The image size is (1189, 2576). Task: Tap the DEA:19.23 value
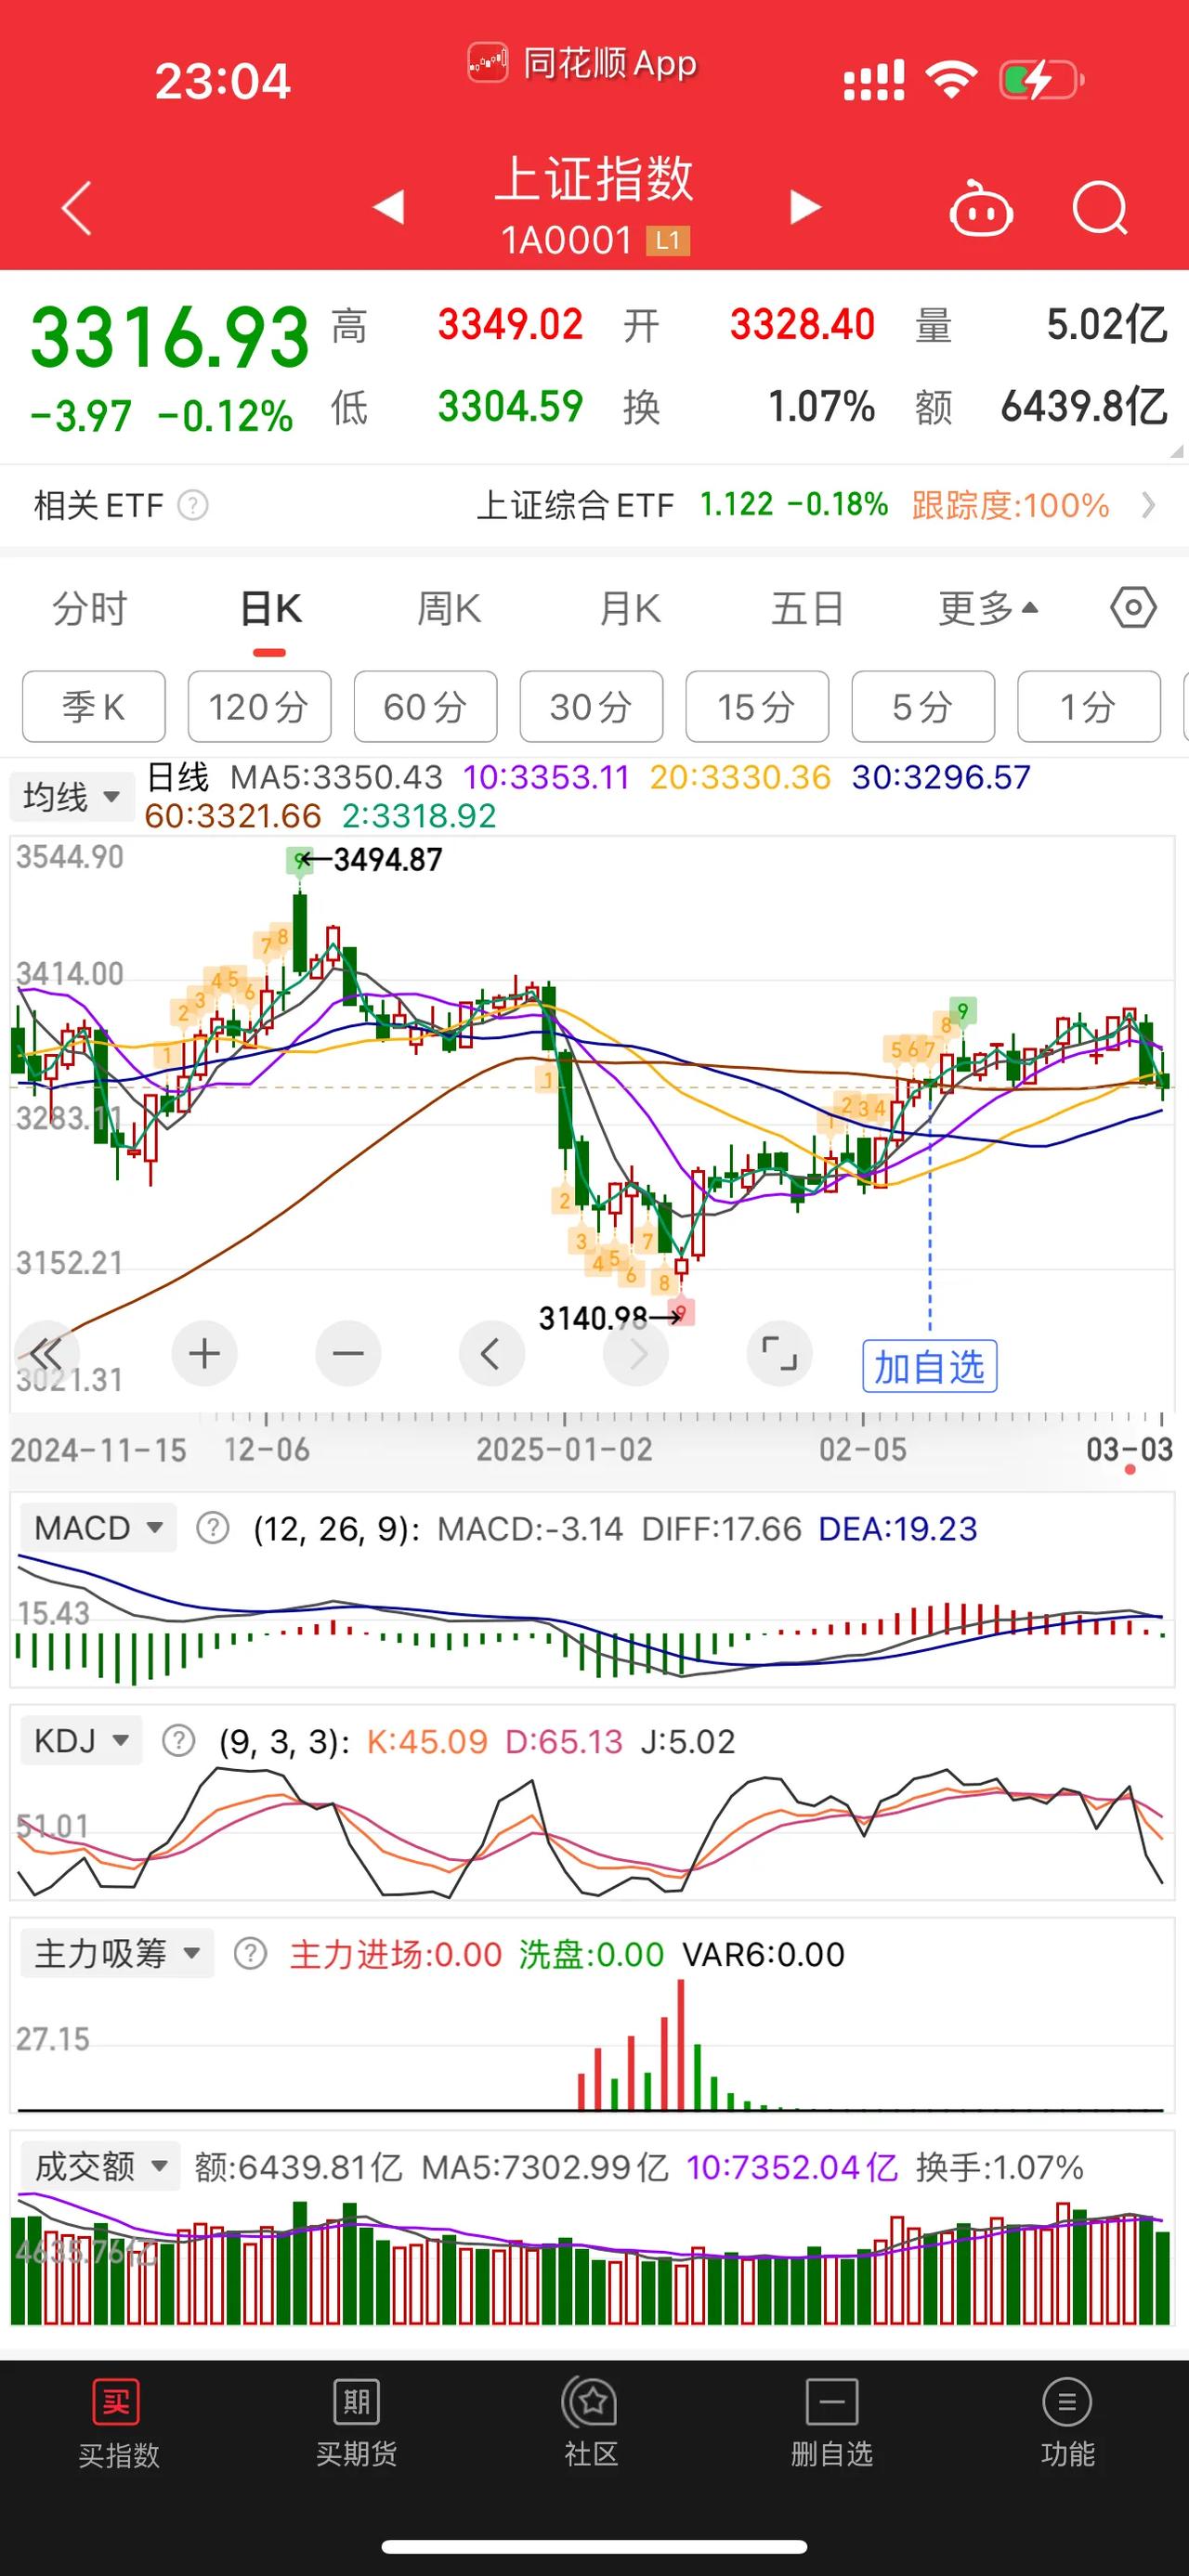coord(897,1528)
